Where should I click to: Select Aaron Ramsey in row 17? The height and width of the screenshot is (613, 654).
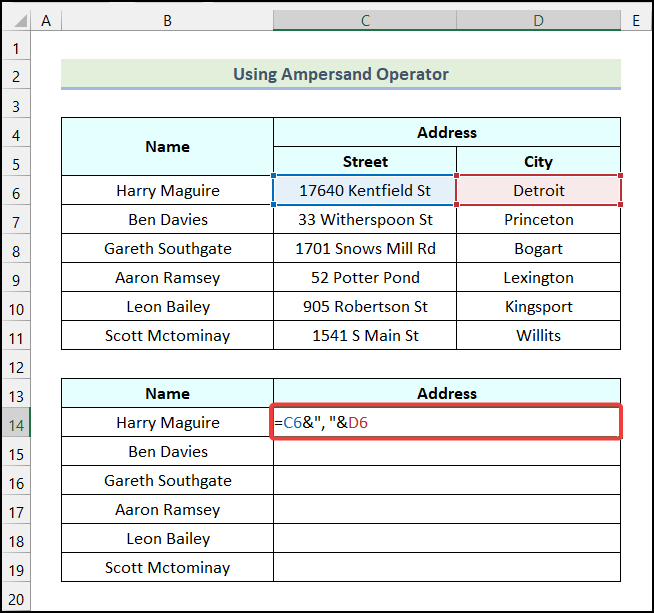pos(167,509)
